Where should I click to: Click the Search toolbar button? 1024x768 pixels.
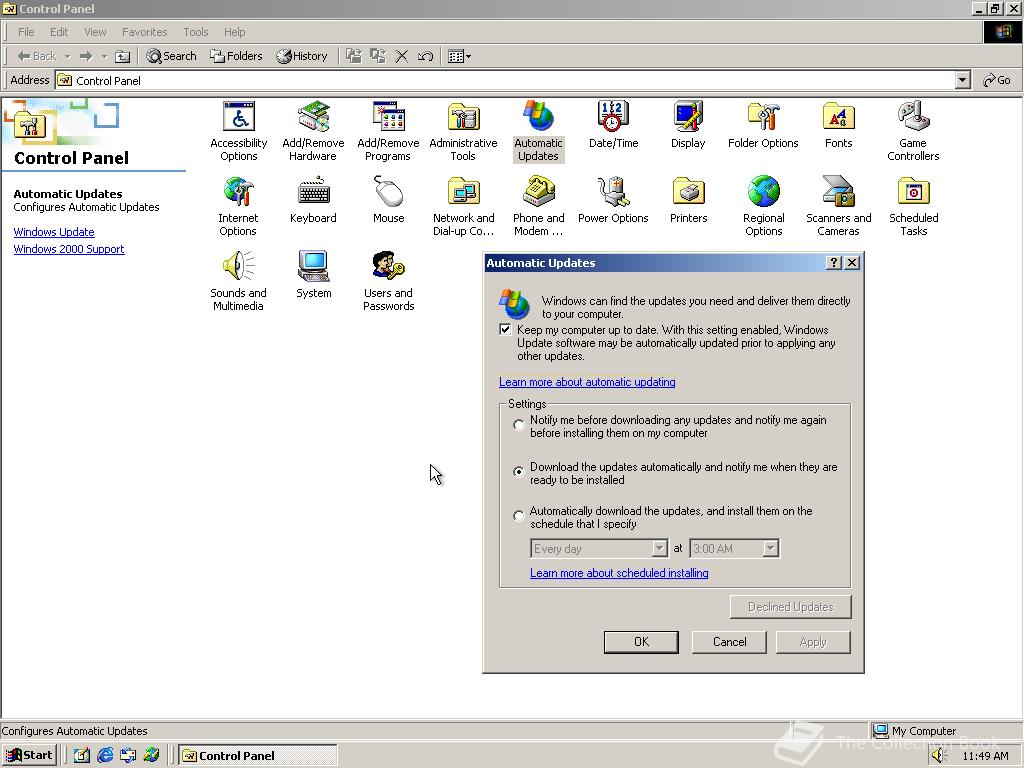pos(171,56)
